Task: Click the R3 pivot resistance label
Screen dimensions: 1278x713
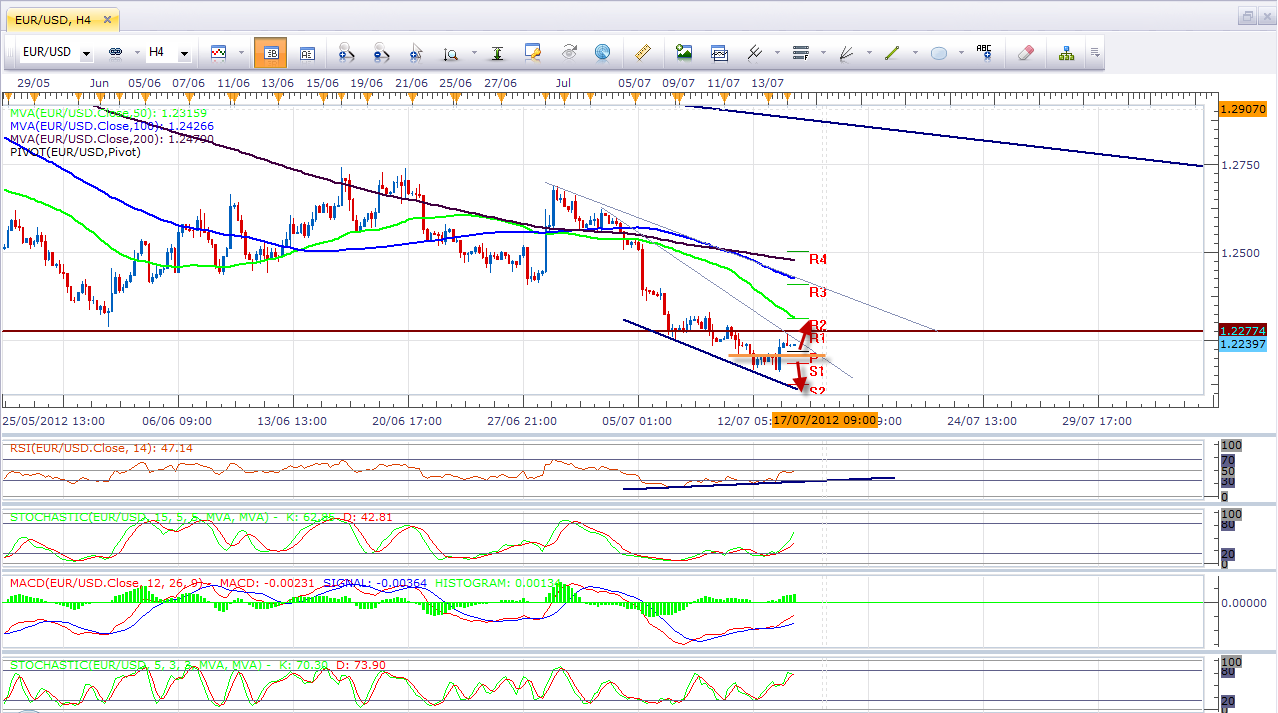Action: pos(818,293)
